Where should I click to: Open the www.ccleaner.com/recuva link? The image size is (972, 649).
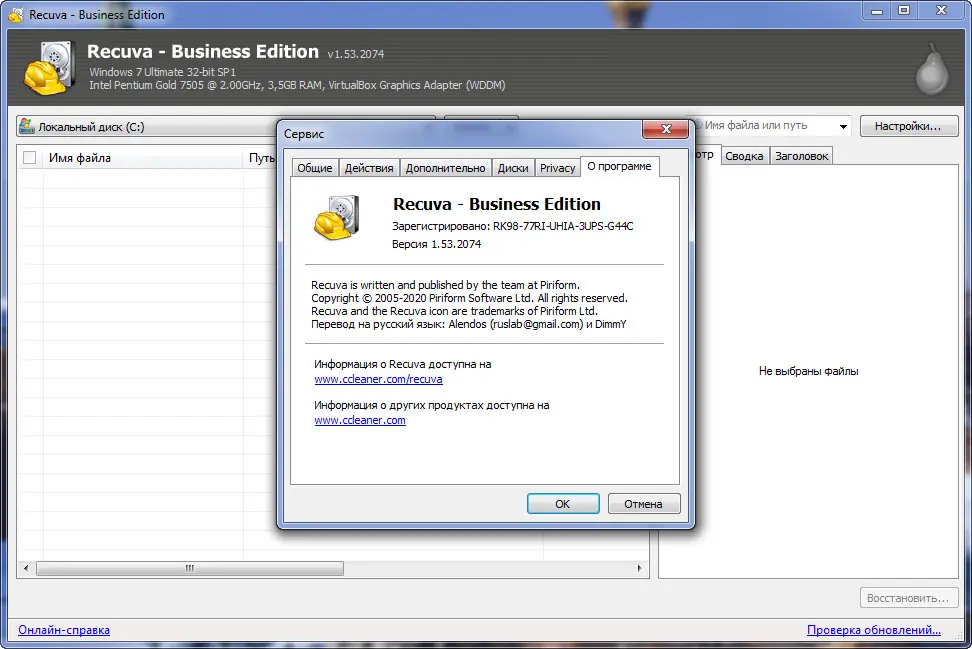click(378, 379)
